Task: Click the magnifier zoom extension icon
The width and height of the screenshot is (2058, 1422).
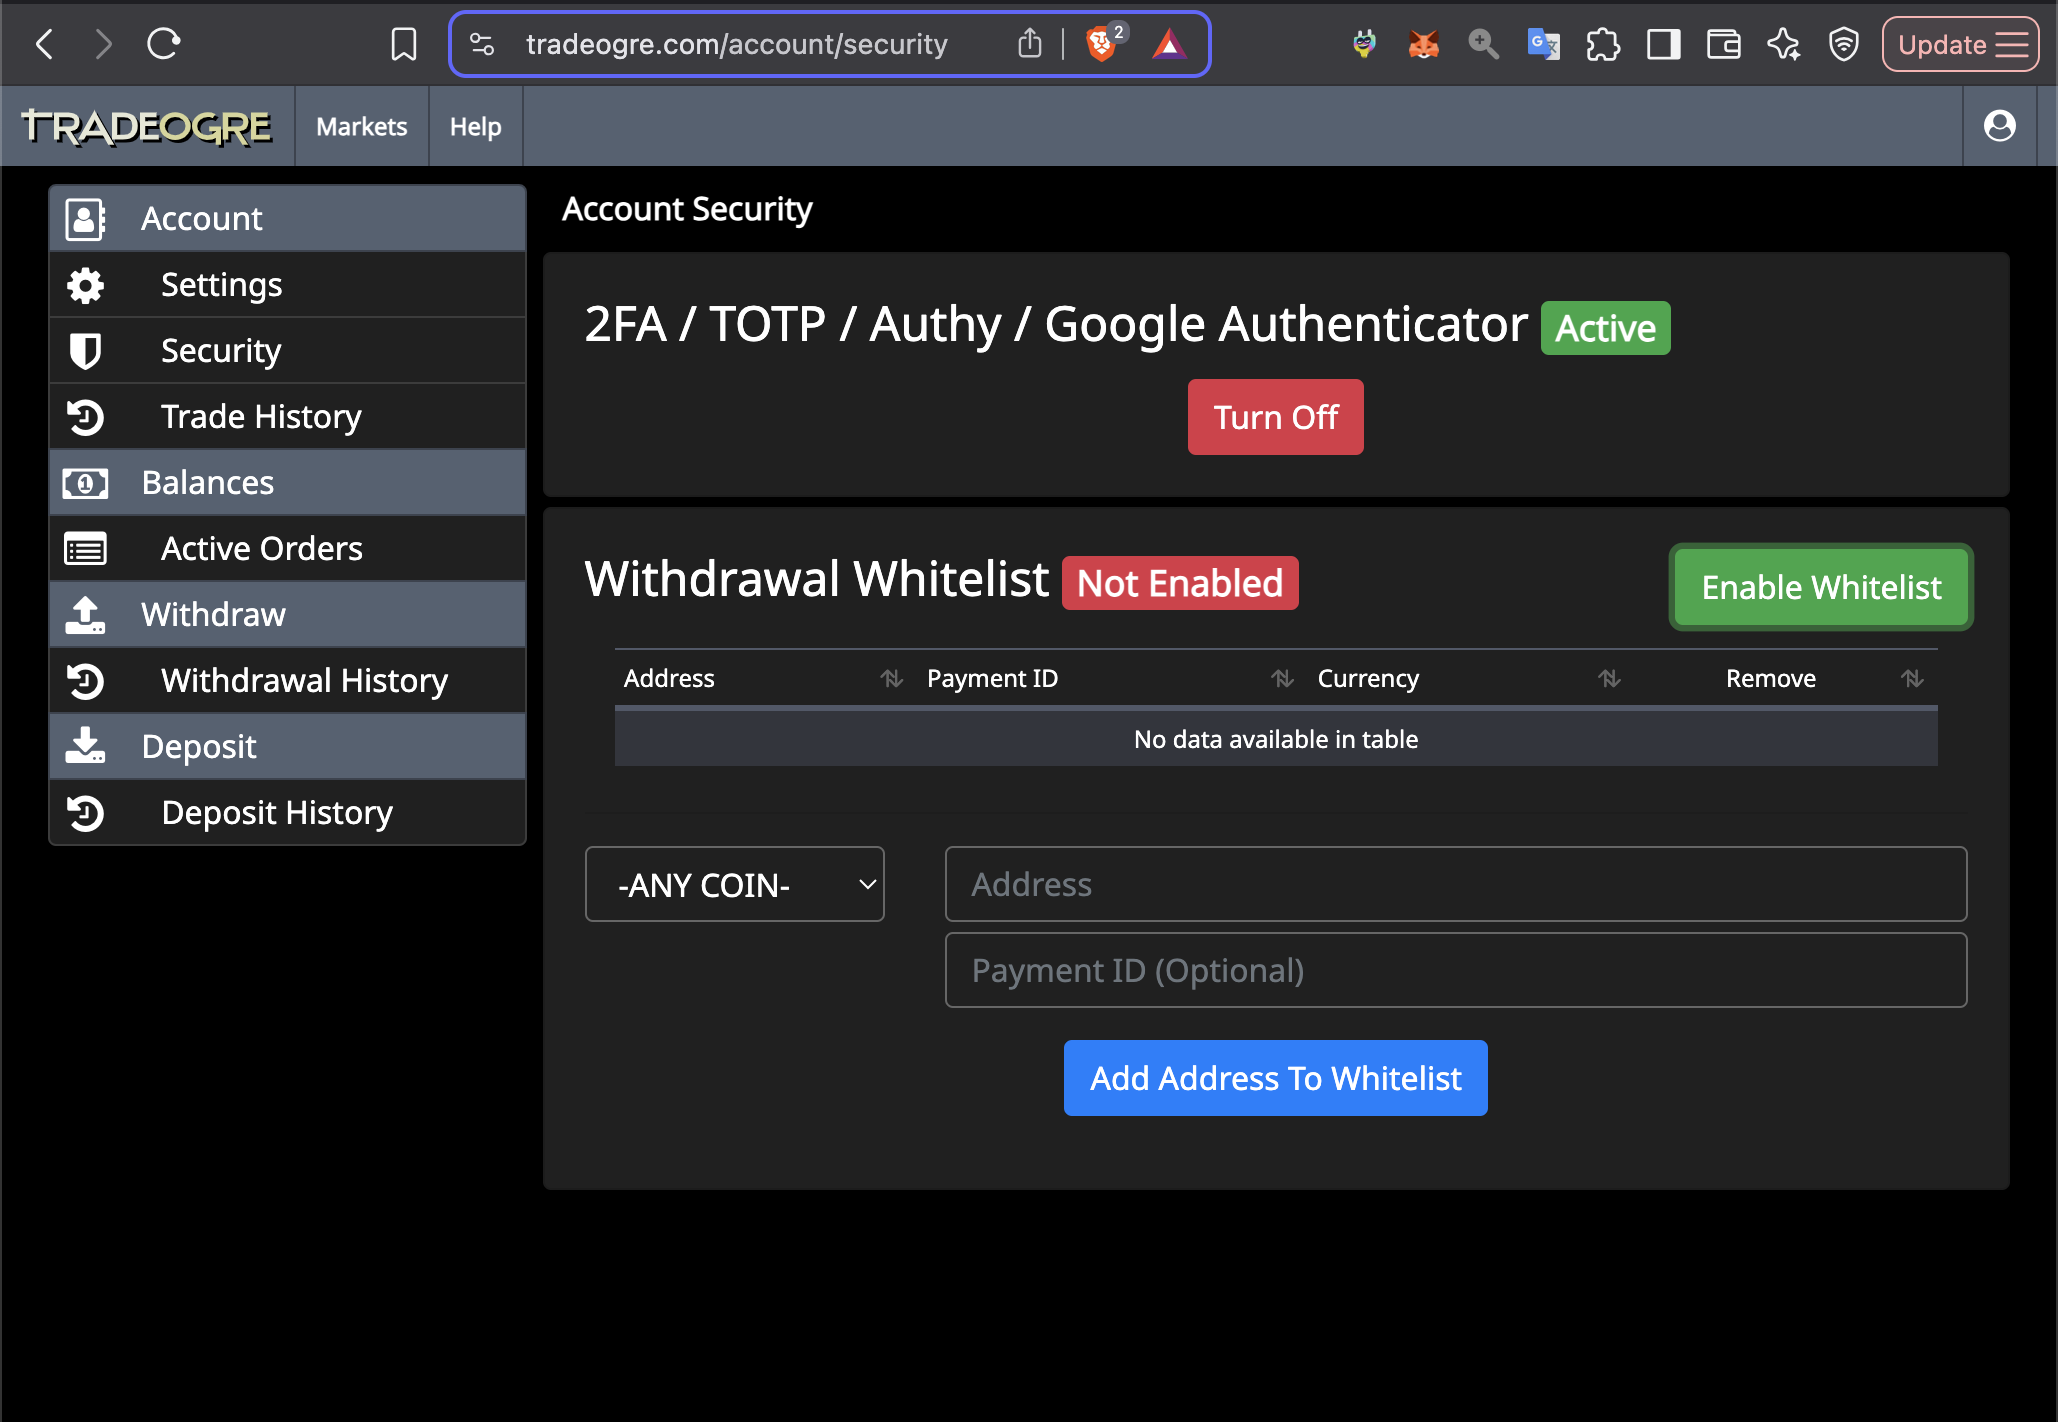Action: point(1483,44)
